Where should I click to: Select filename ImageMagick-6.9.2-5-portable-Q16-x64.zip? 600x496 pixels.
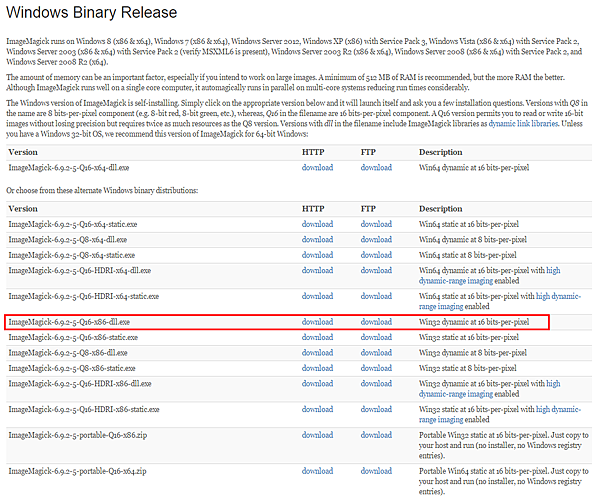[x=77, y=471]
